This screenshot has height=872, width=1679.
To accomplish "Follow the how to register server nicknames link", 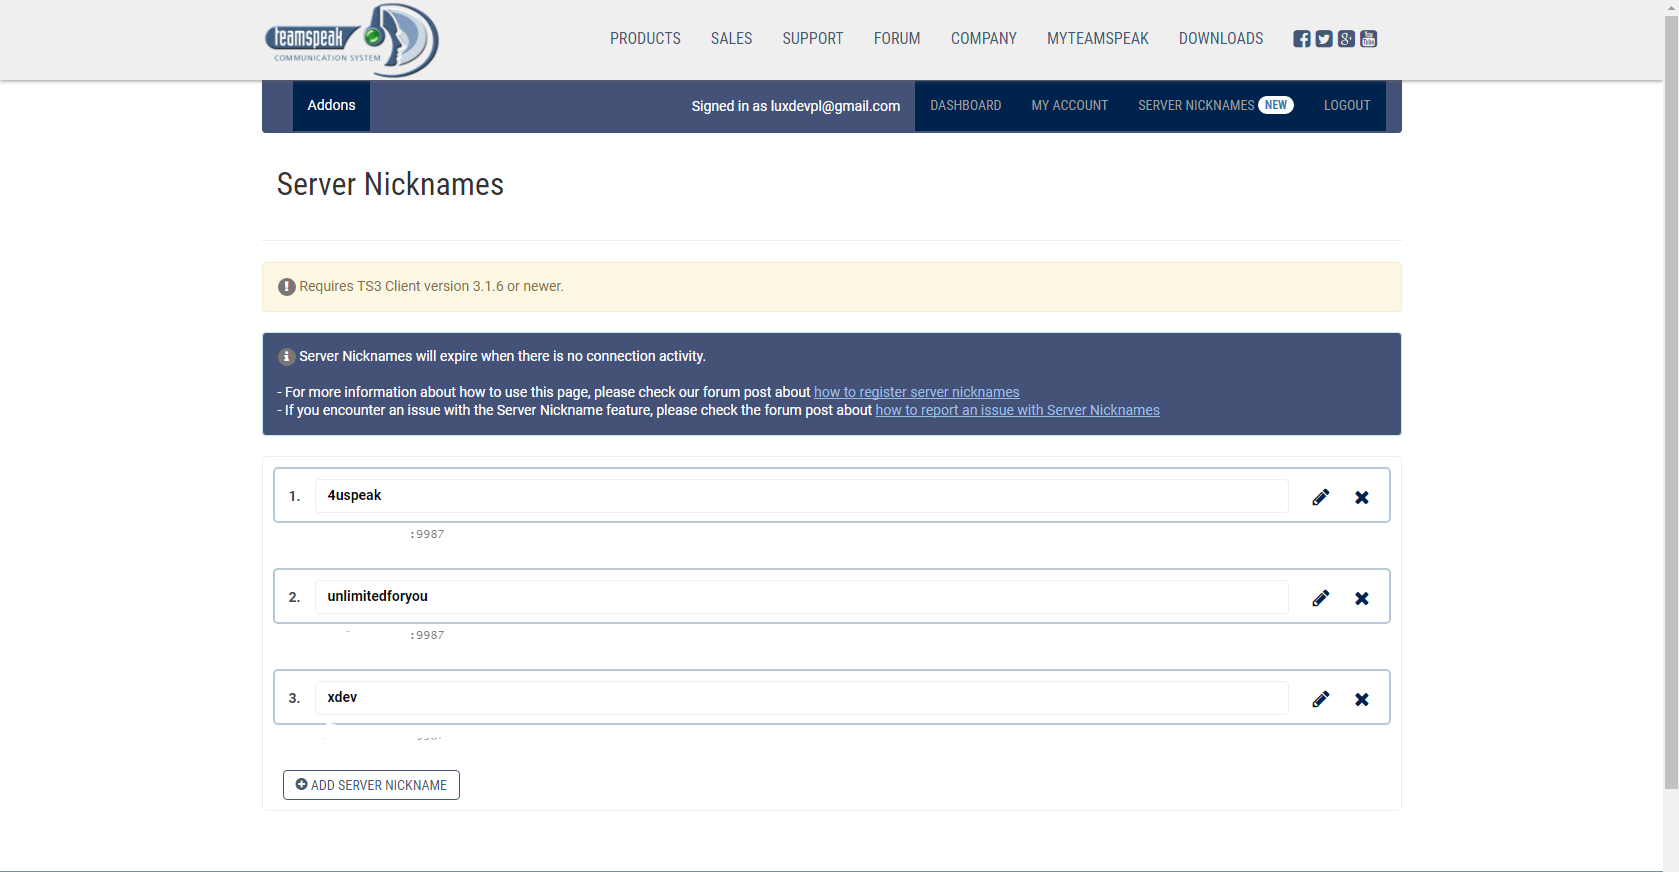I will [916, 392].
